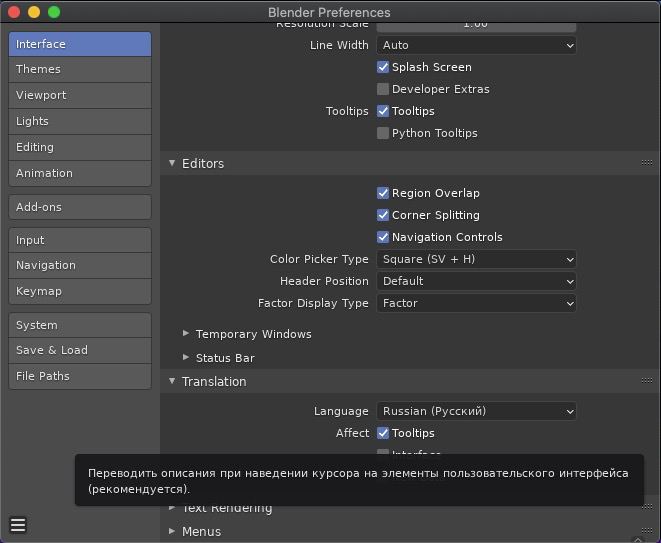Open the Lights preferences tab
This screenshot has width=661, height=543.
(x=80, y=121)
